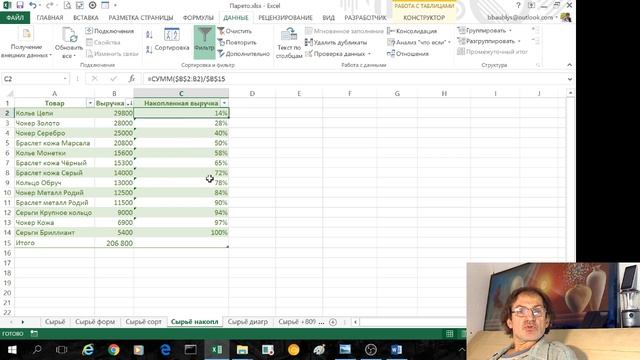
Task: Switch to sheet Сырьё сорт
Action: coord(143,322)
